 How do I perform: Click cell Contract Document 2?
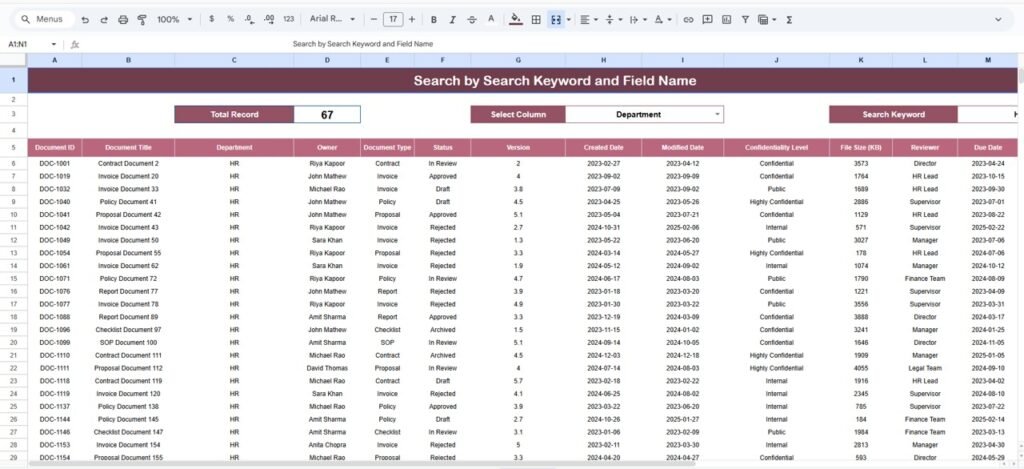(x=128, y=163)
